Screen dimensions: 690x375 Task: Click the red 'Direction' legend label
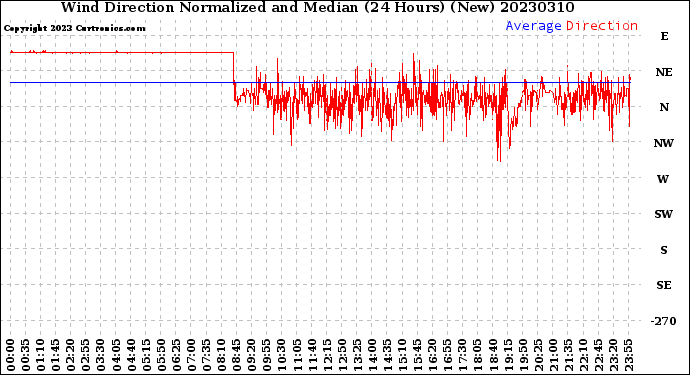[x=602, y=26]
